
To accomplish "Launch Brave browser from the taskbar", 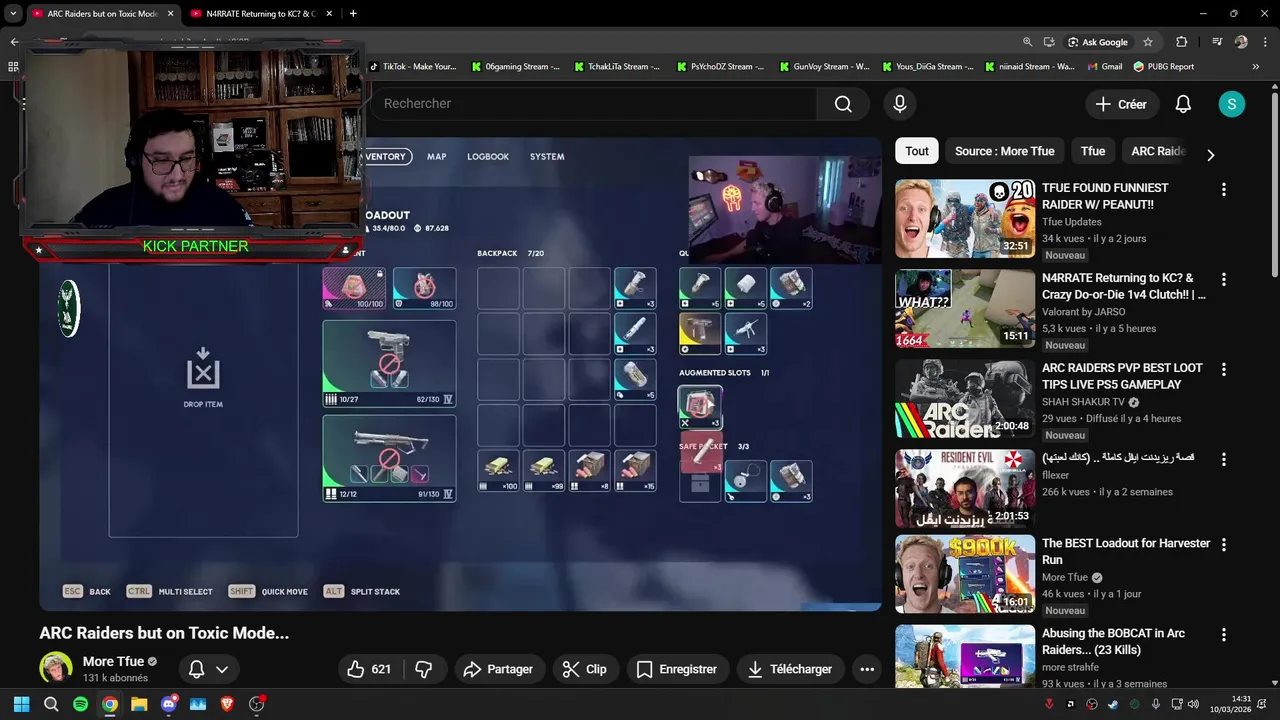I will pos(227,704).
